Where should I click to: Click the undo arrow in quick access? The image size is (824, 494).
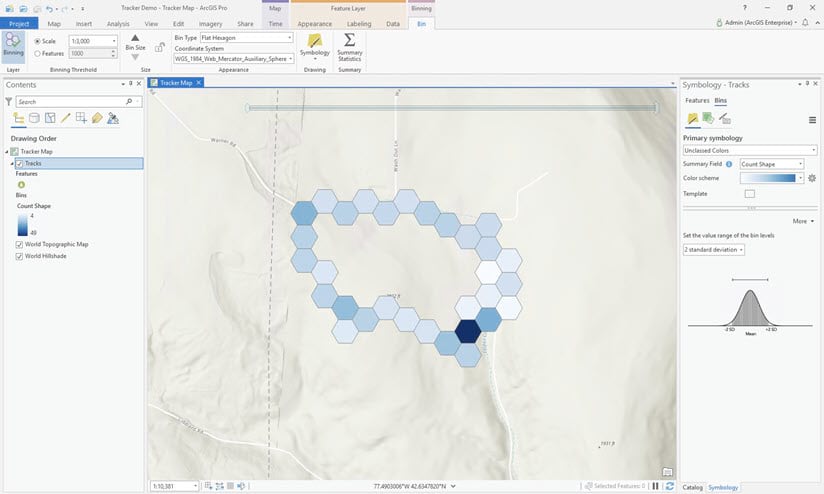point(49,8)
